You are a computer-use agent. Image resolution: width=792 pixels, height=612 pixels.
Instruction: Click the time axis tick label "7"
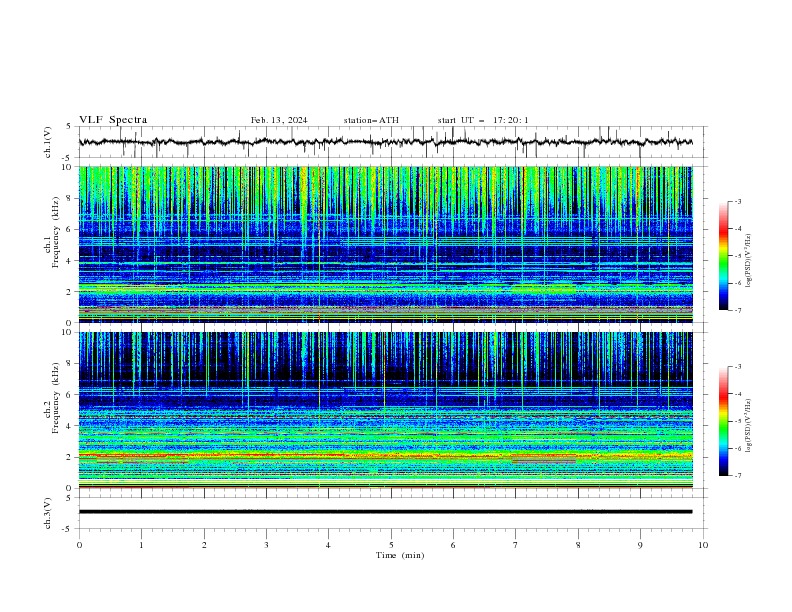pos(516,545)
